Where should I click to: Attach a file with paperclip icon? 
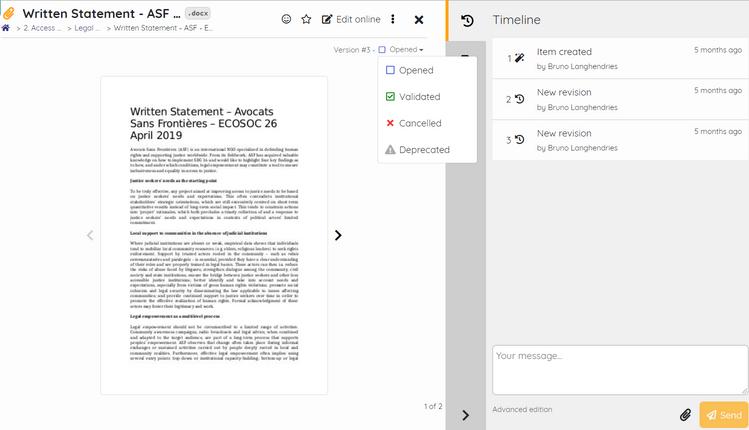[685, 415]
